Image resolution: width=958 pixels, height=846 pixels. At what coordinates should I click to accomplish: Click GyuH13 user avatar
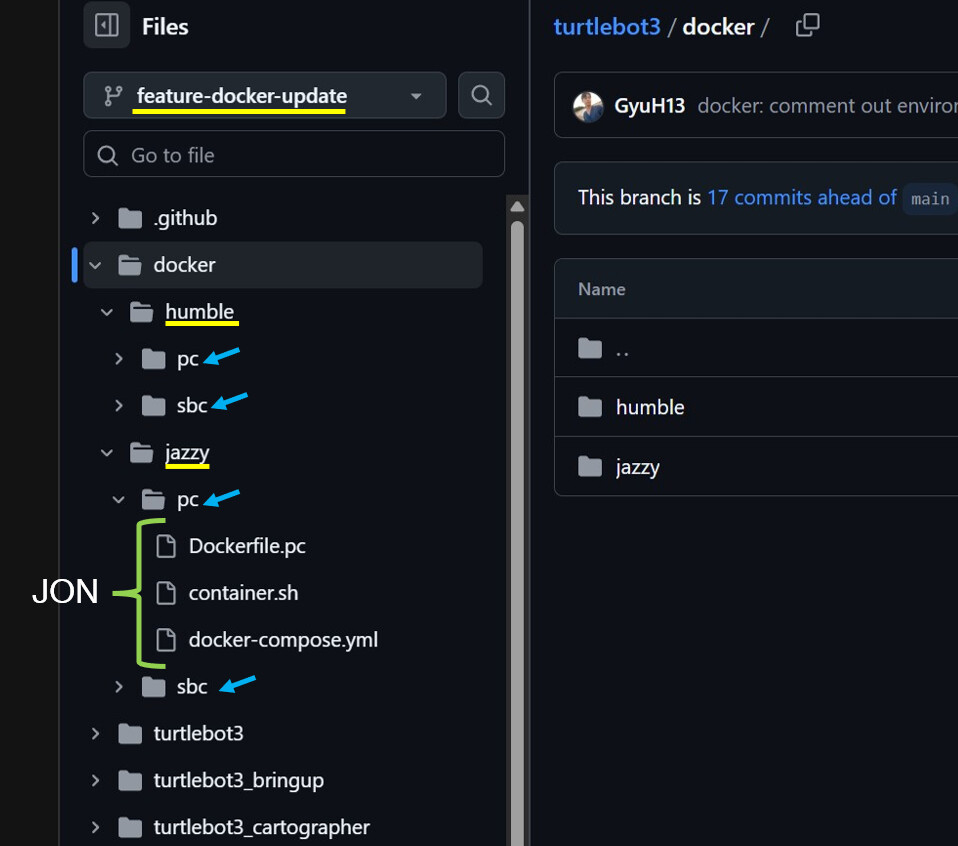(588, 106)
